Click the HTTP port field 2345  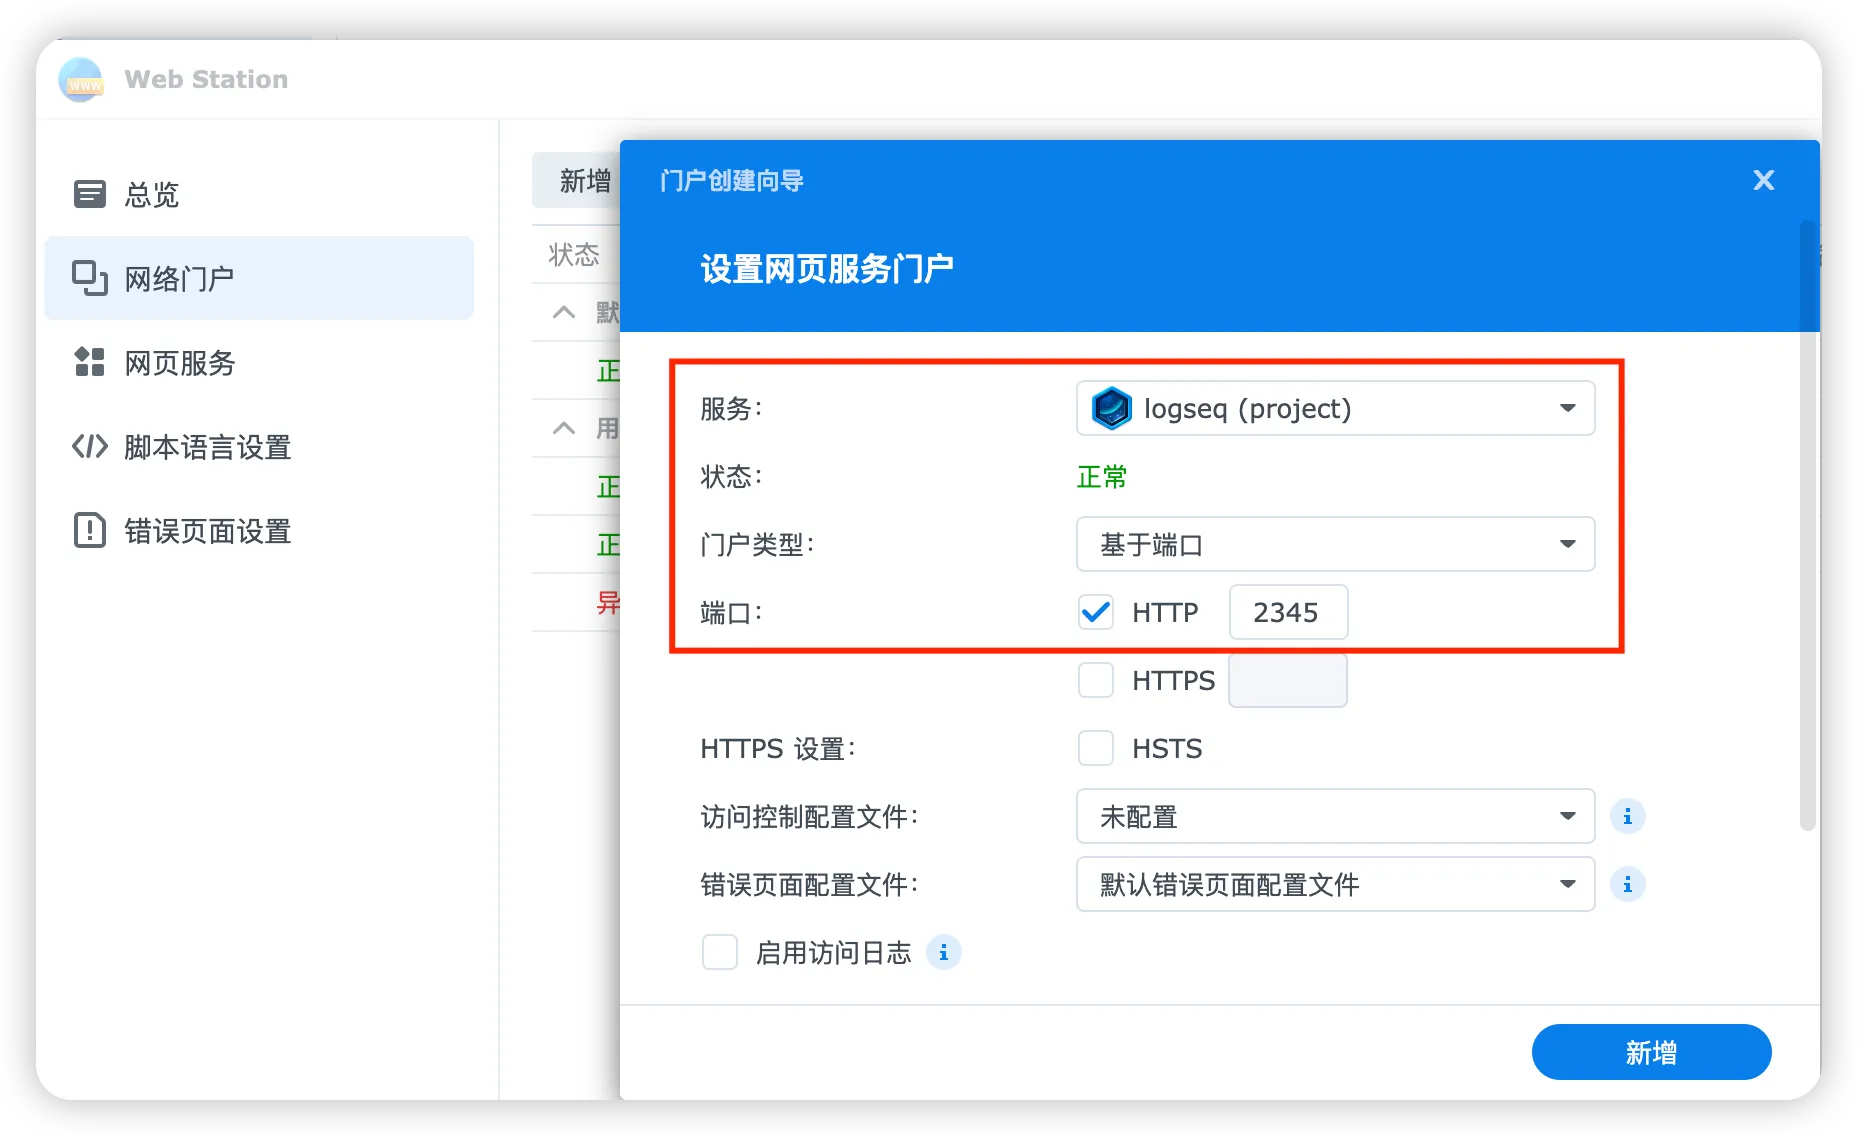click(1288, 612)
